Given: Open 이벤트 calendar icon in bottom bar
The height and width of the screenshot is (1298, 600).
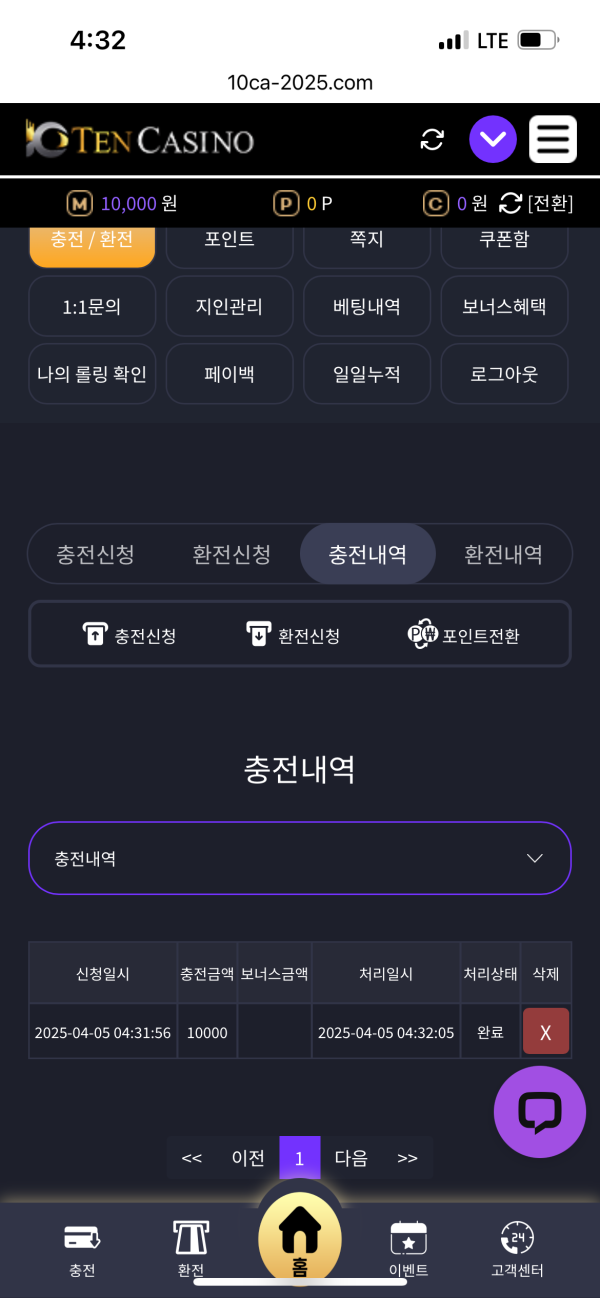Looking at the screenshot, I should click(408, 1247).
